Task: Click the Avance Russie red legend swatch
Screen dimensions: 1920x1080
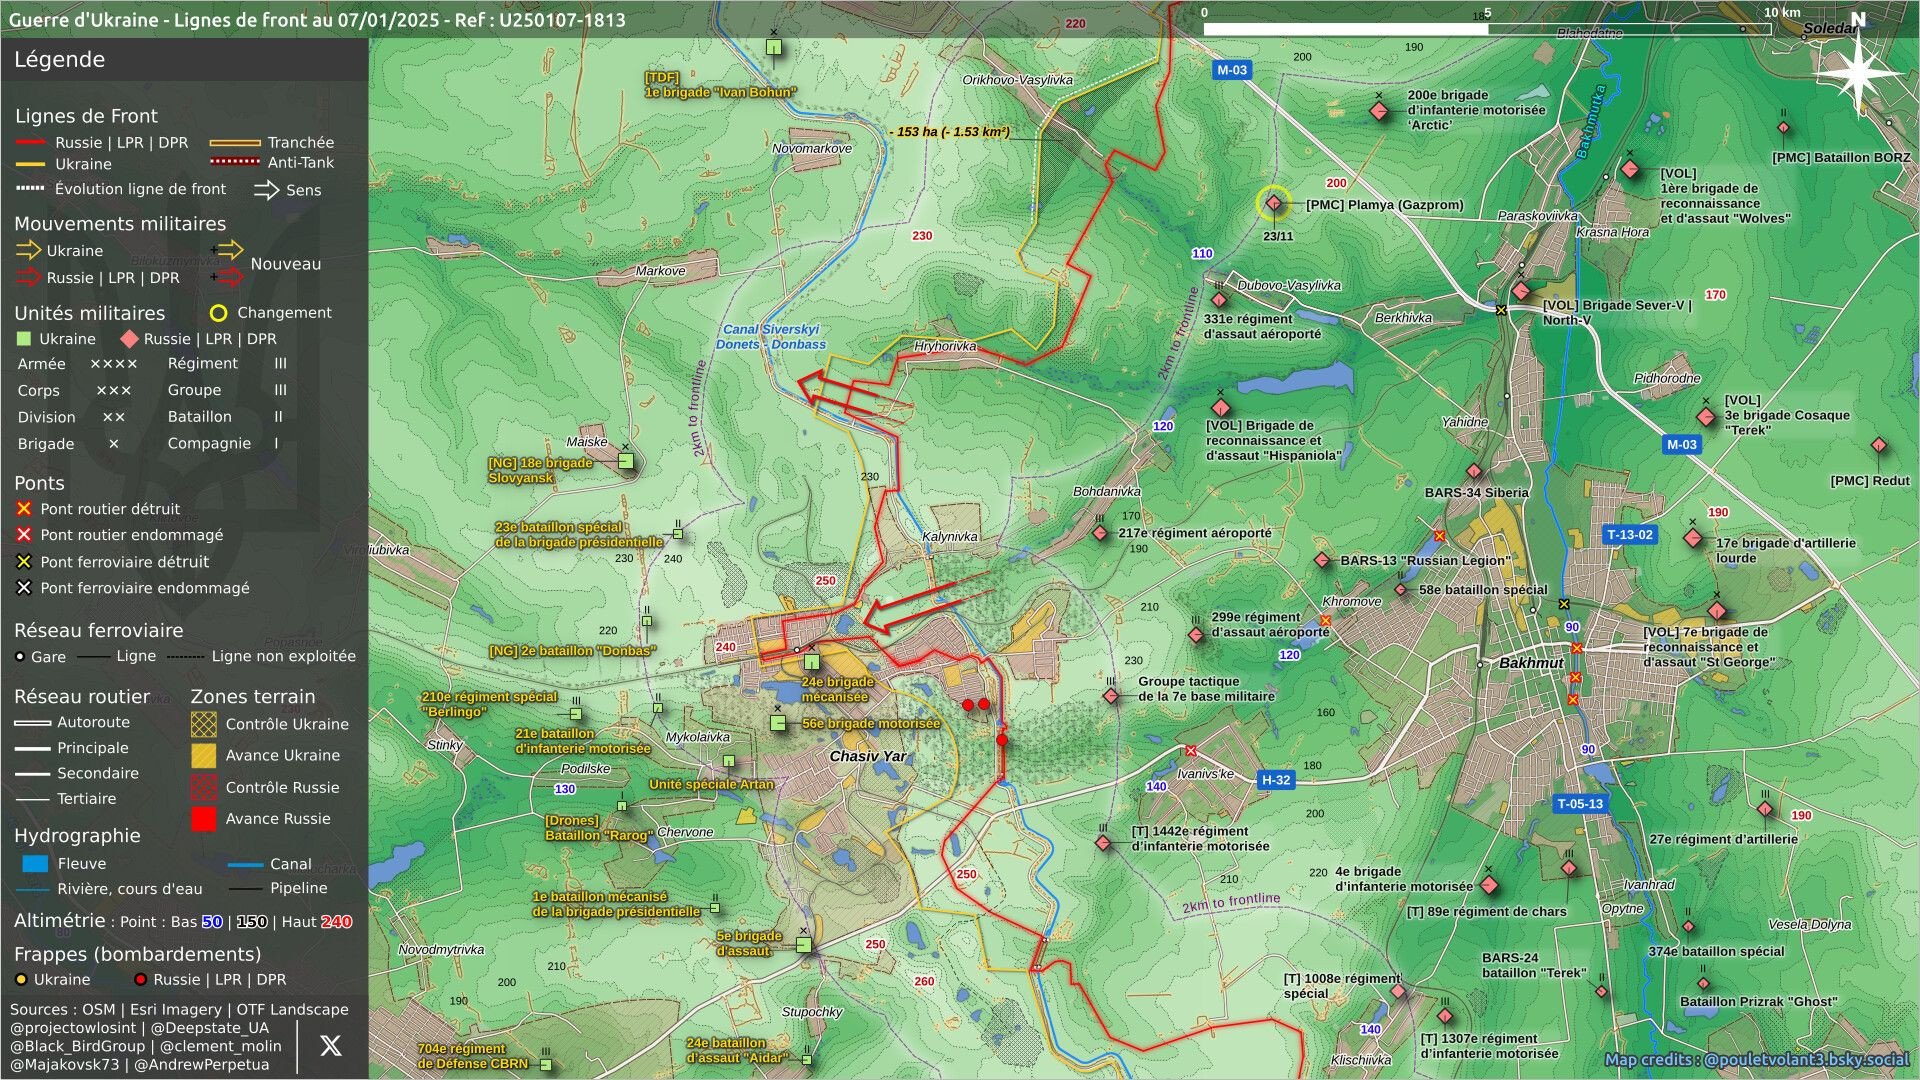Action: tap(203, 819)
